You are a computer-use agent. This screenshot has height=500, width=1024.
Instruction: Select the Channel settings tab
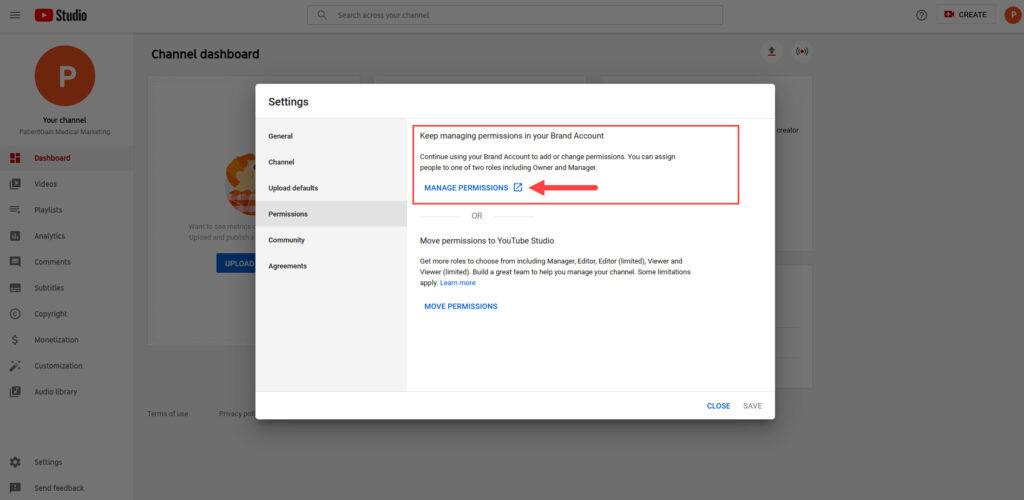tap(331, 162)
